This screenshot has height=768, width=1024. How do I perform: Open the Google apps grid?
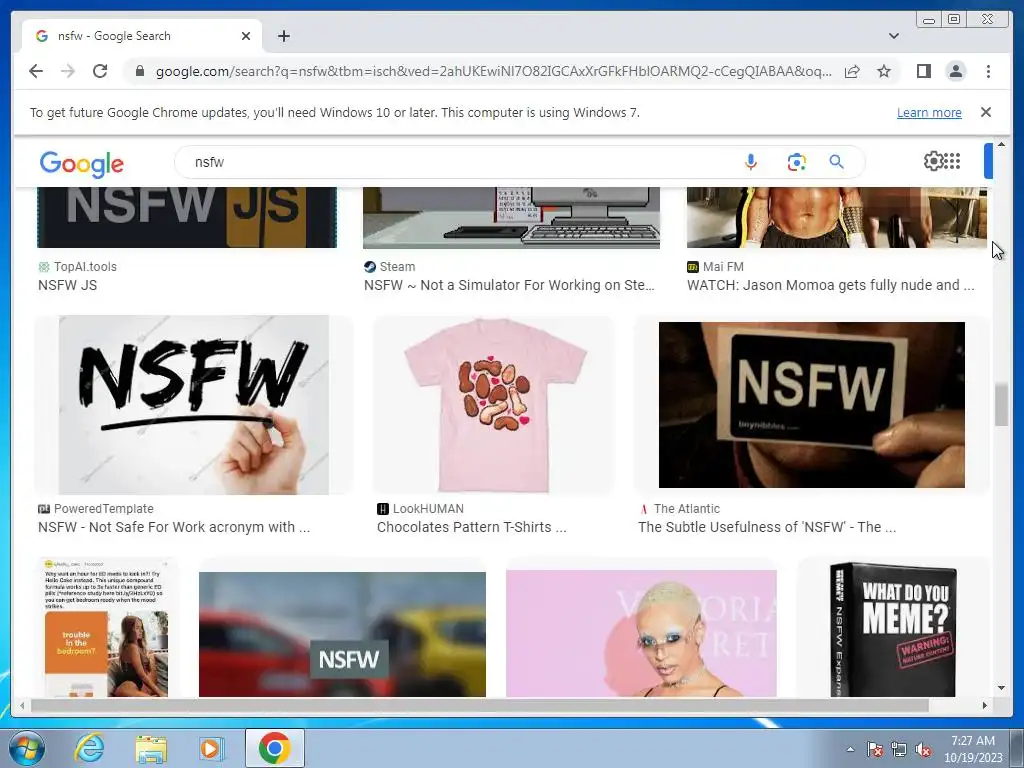(x=952, y=161)
